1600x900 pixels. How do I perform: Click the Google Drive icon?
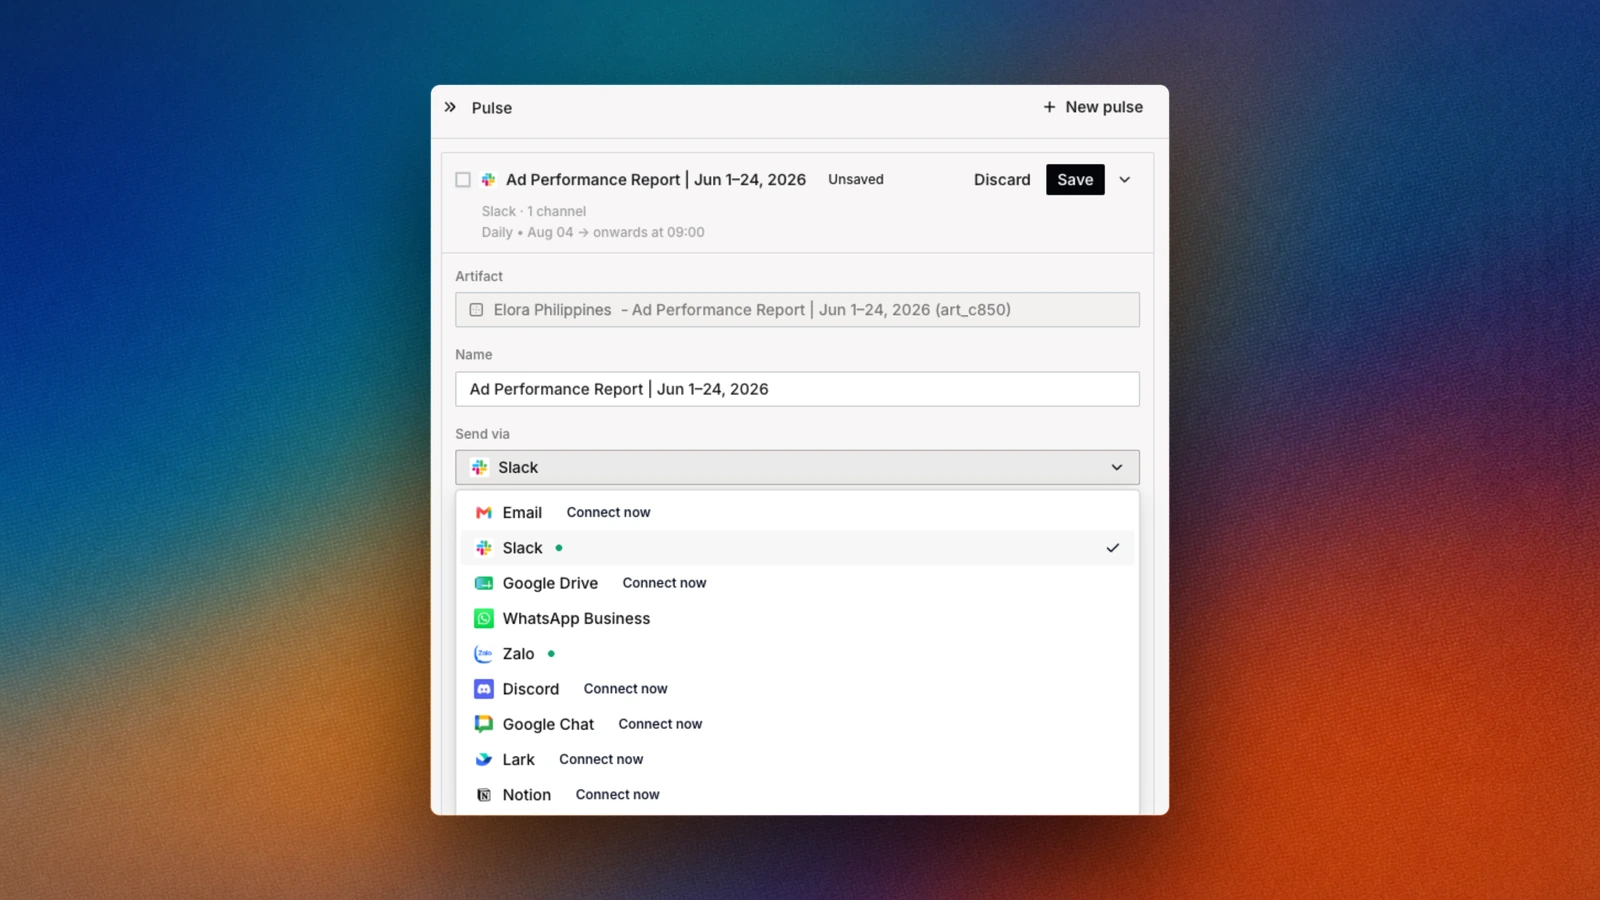[x=484, y=583]
